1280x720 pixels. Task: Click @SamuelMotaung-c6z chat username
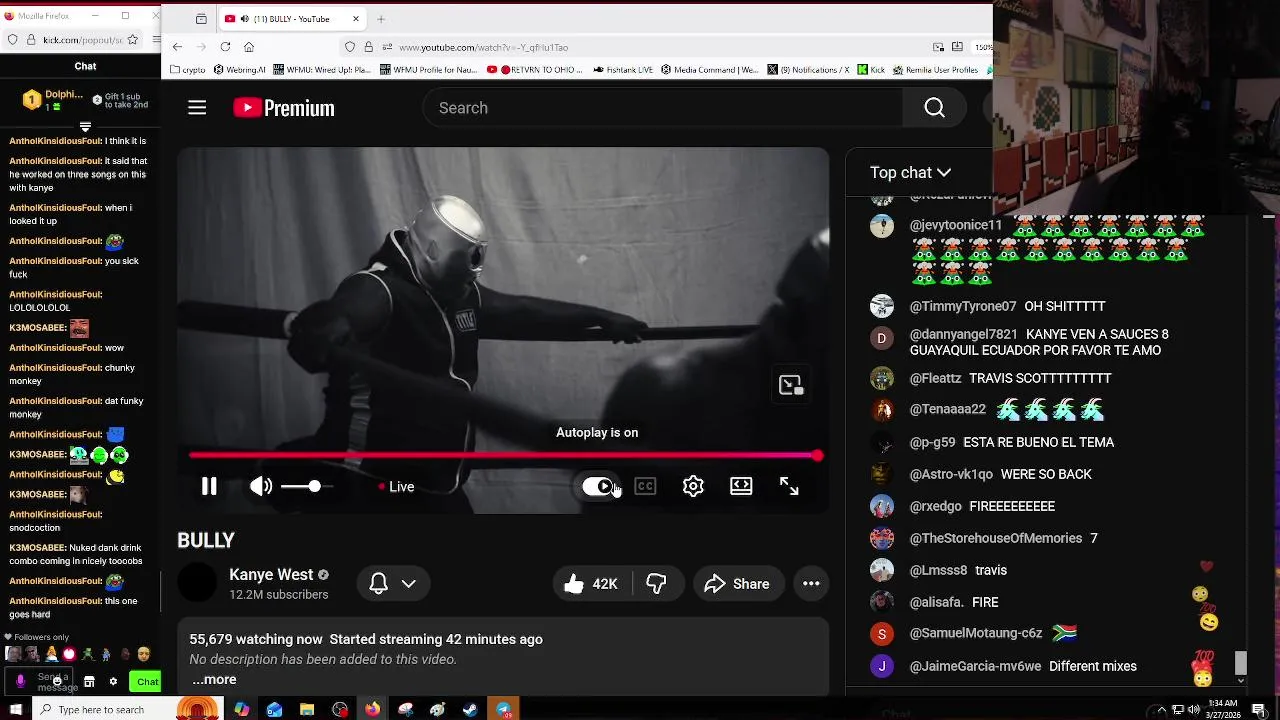[975, 634]
